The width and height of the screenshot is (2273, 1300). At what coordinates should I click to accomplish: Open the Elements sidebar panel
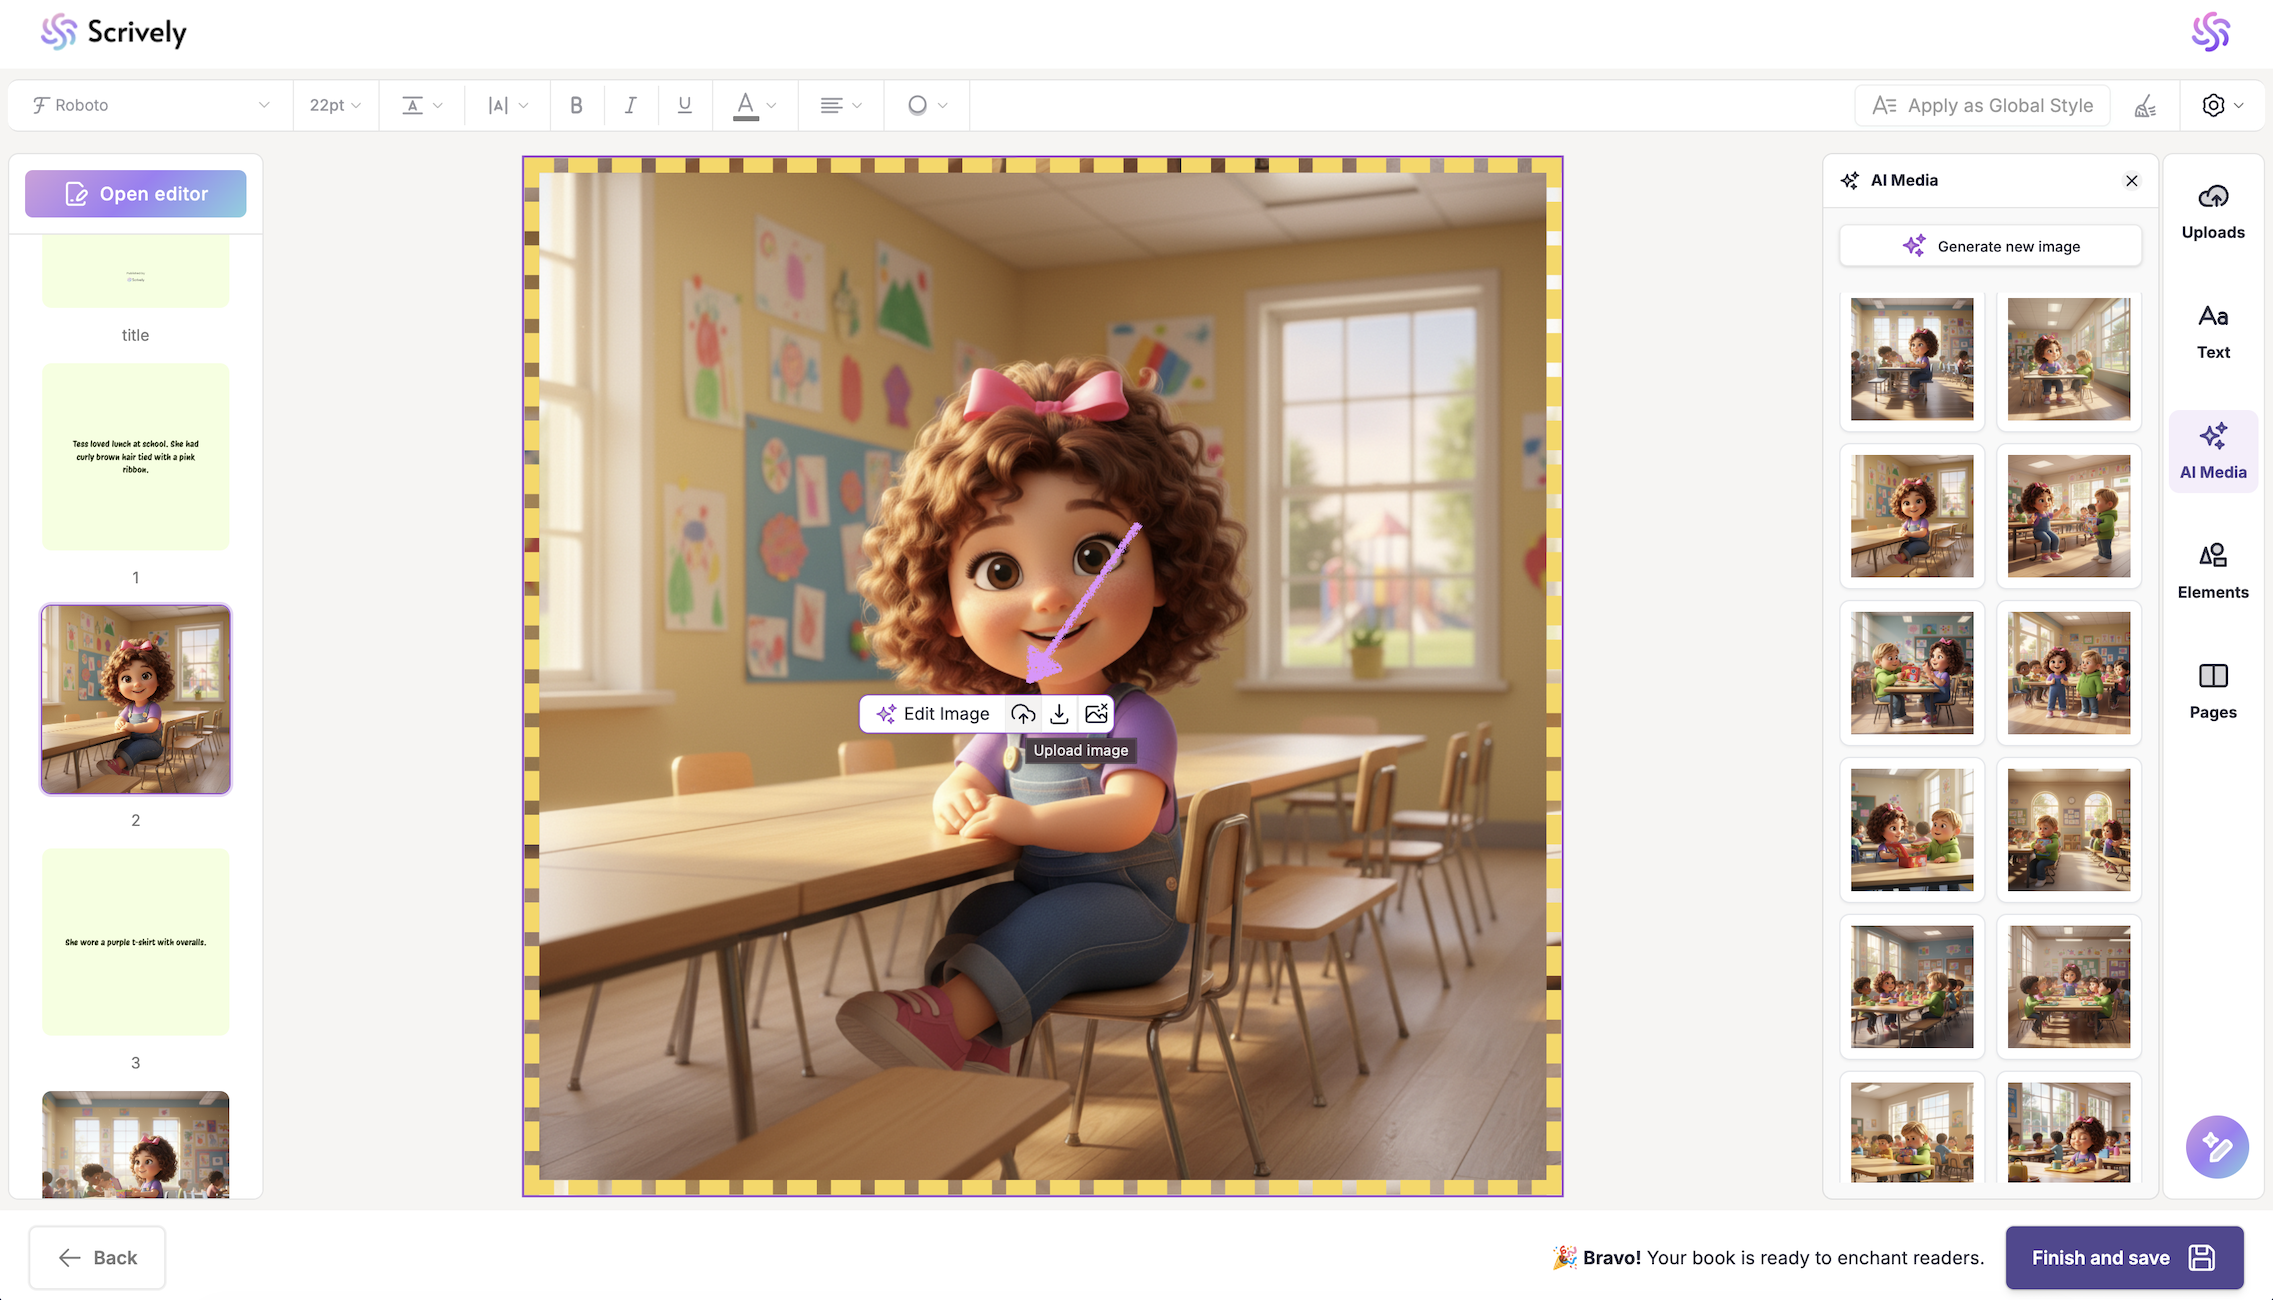click(x=2212, y=571)
